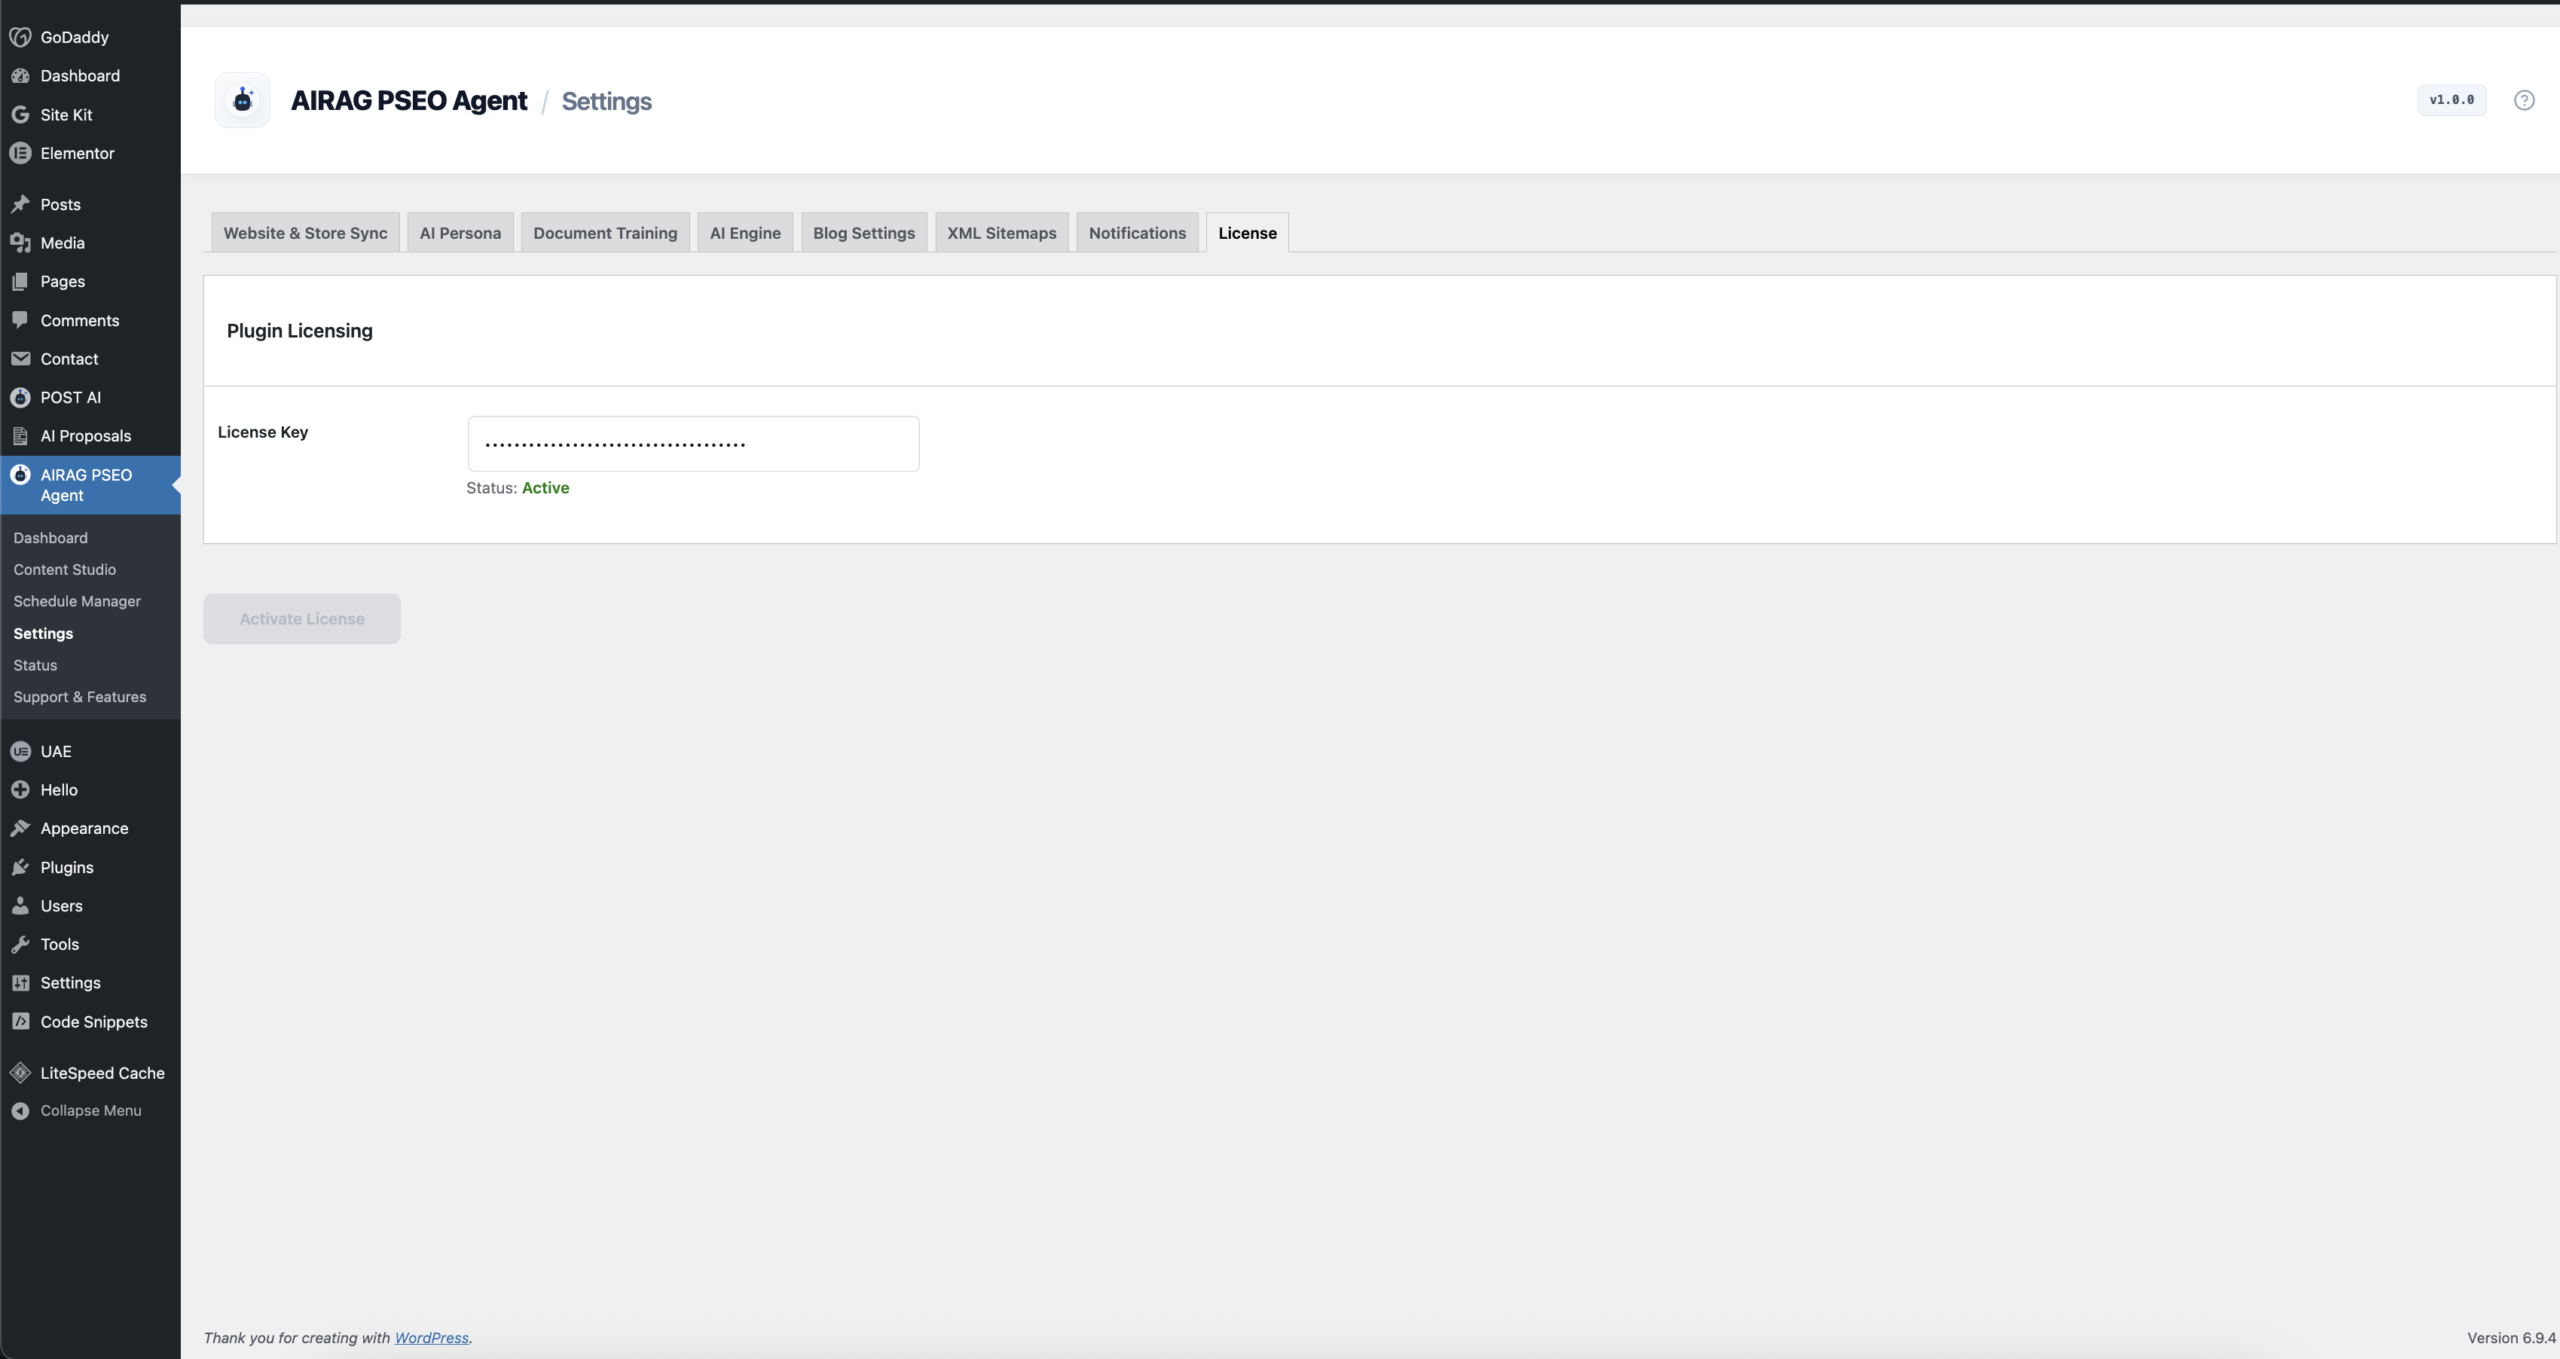Screen dimensions: 2560x1359
Task: Click the Active status text
Action: click(x=545, y=488)
